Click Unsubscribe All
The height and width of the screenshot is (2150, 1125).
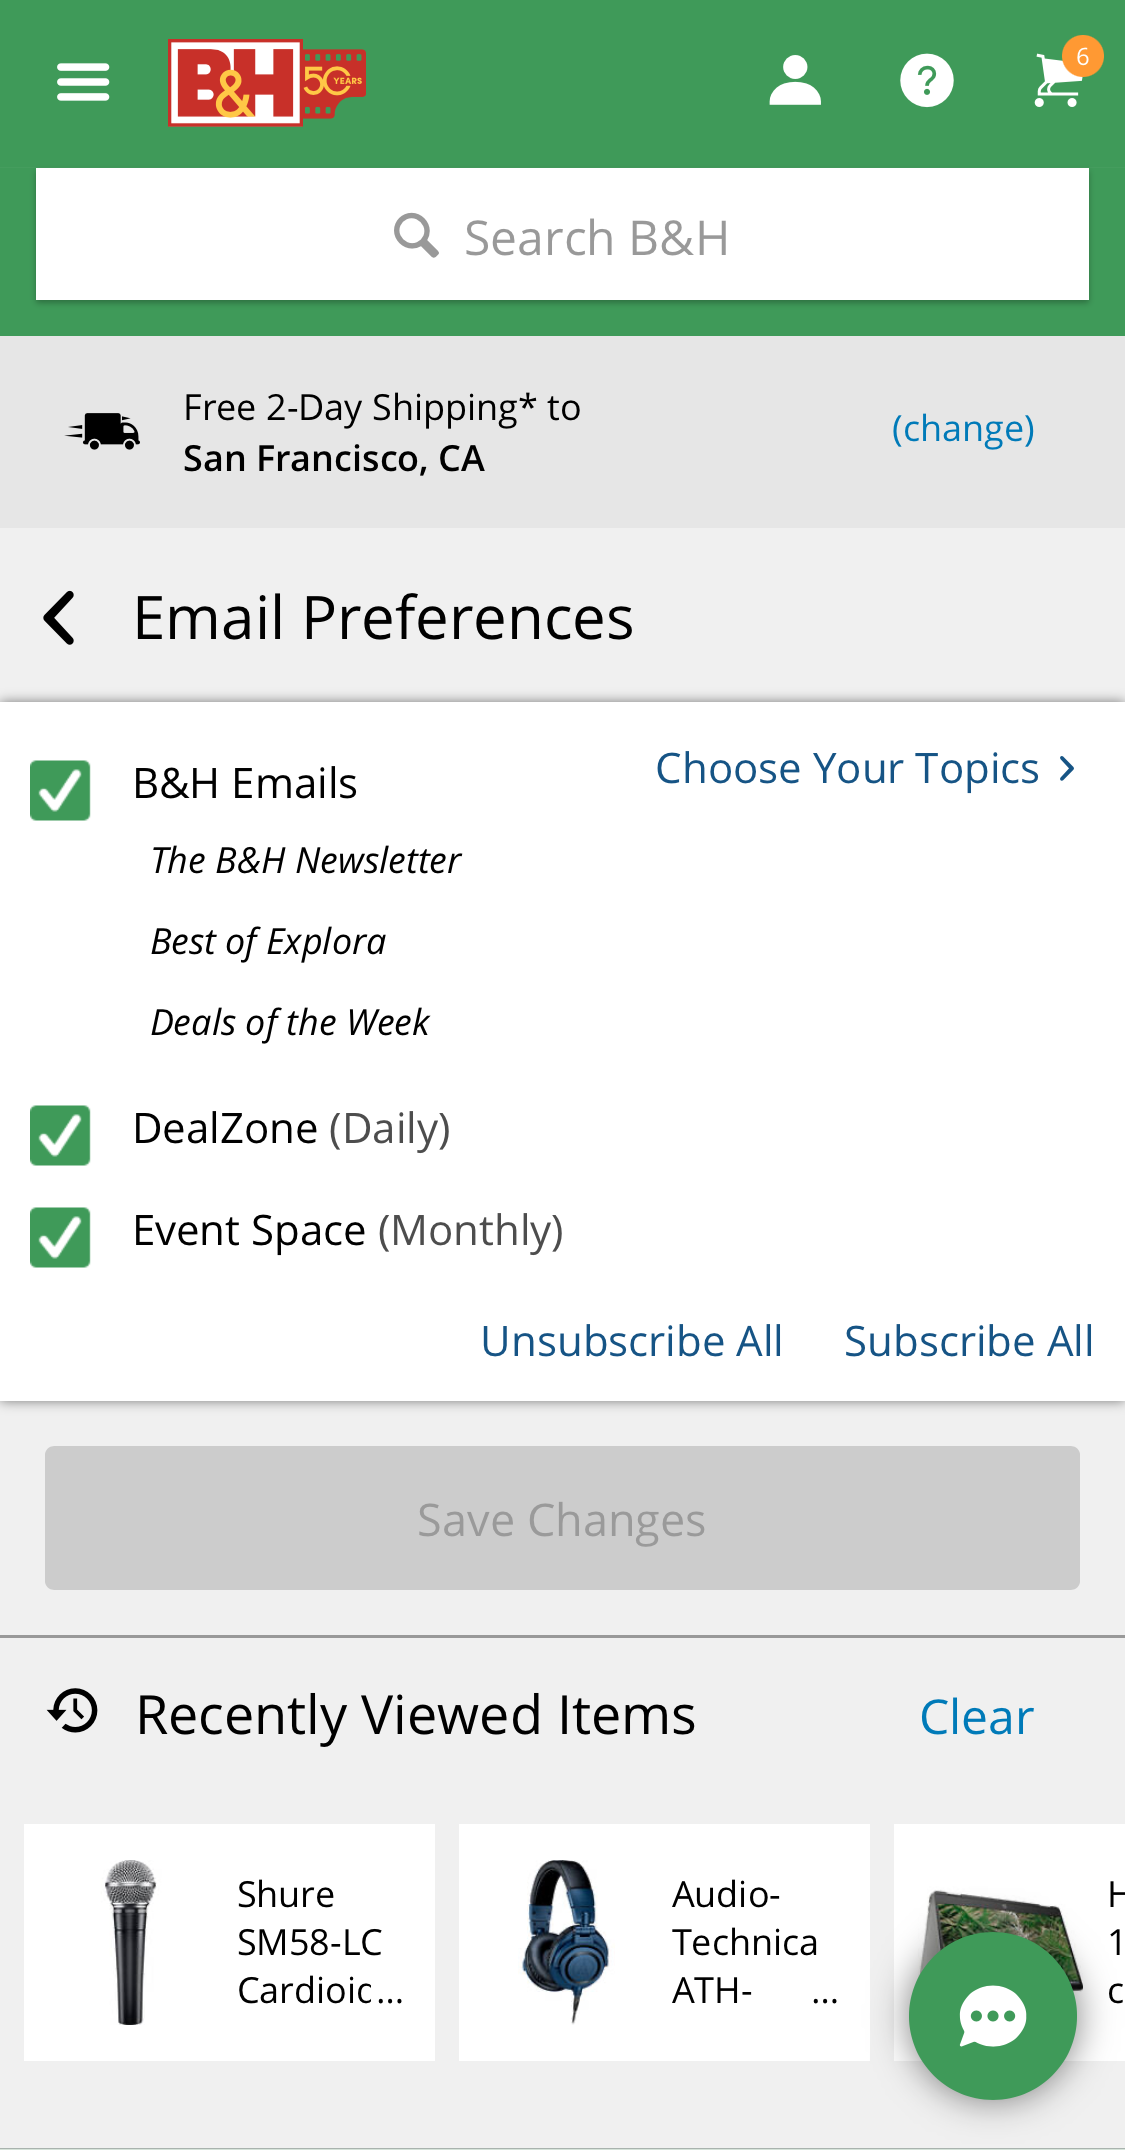[x=631, y=1341]
